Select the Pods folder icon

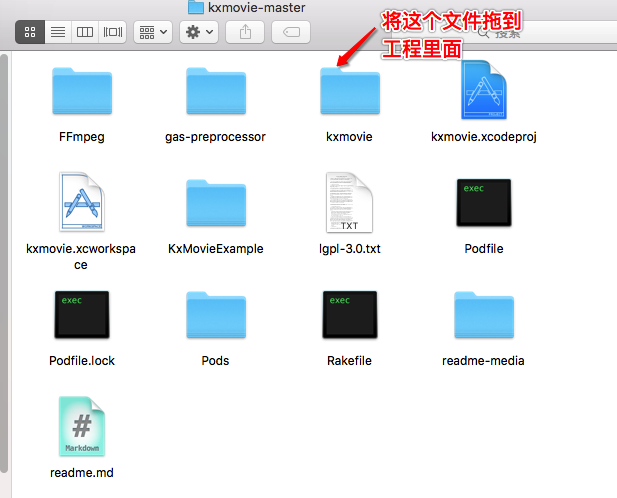216,315
